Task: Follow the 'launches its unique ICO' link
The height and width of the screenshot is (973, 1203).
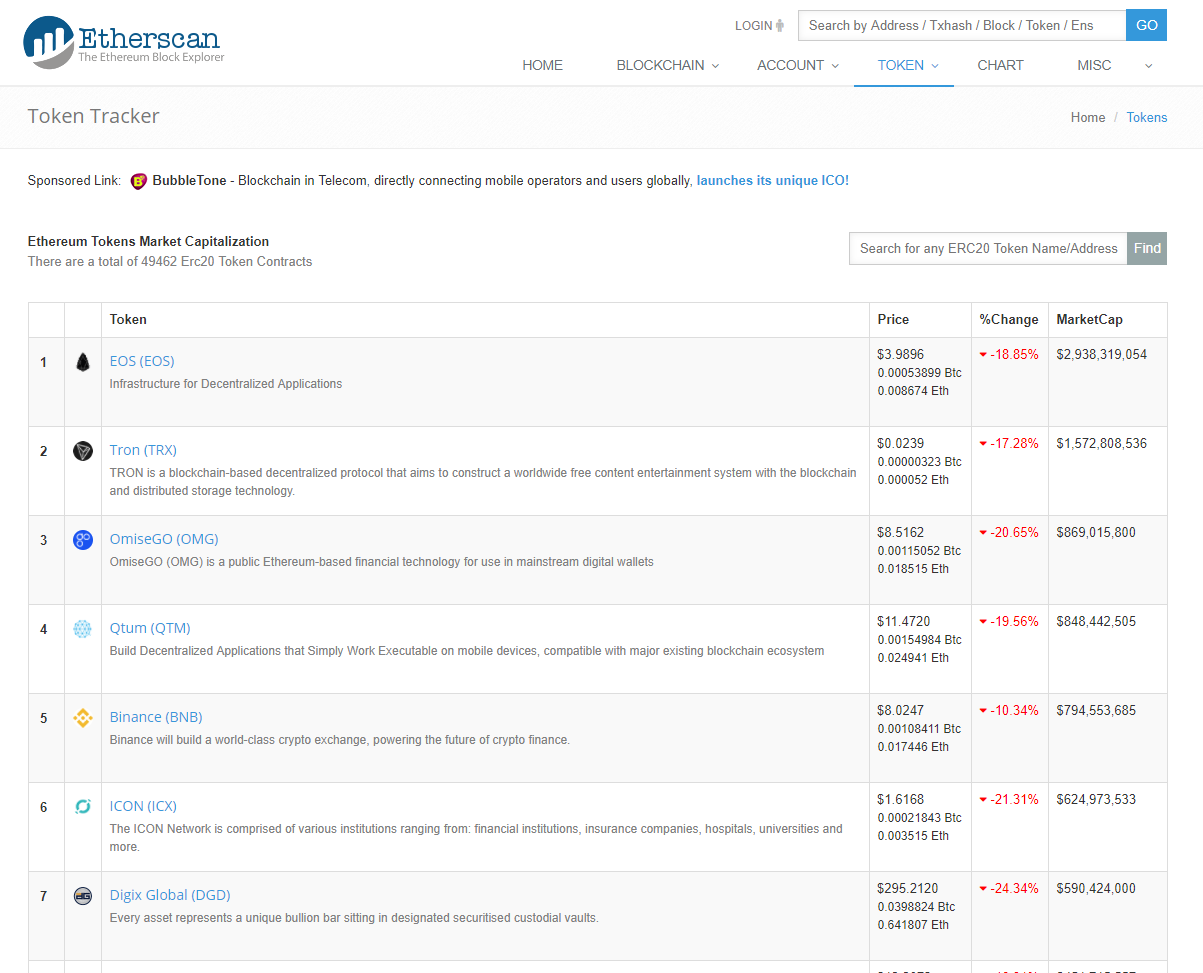Action: (771, 181)
